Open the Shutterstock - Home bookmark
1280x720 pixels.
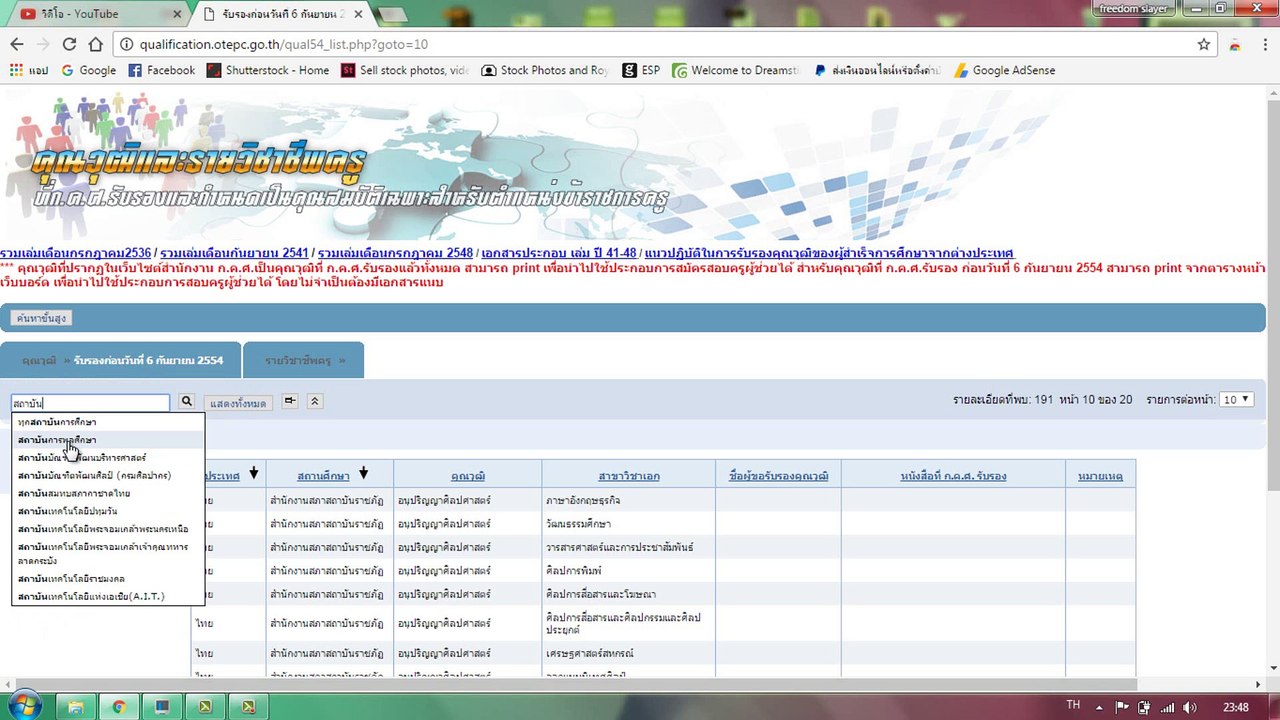click(x=268, y=70)
